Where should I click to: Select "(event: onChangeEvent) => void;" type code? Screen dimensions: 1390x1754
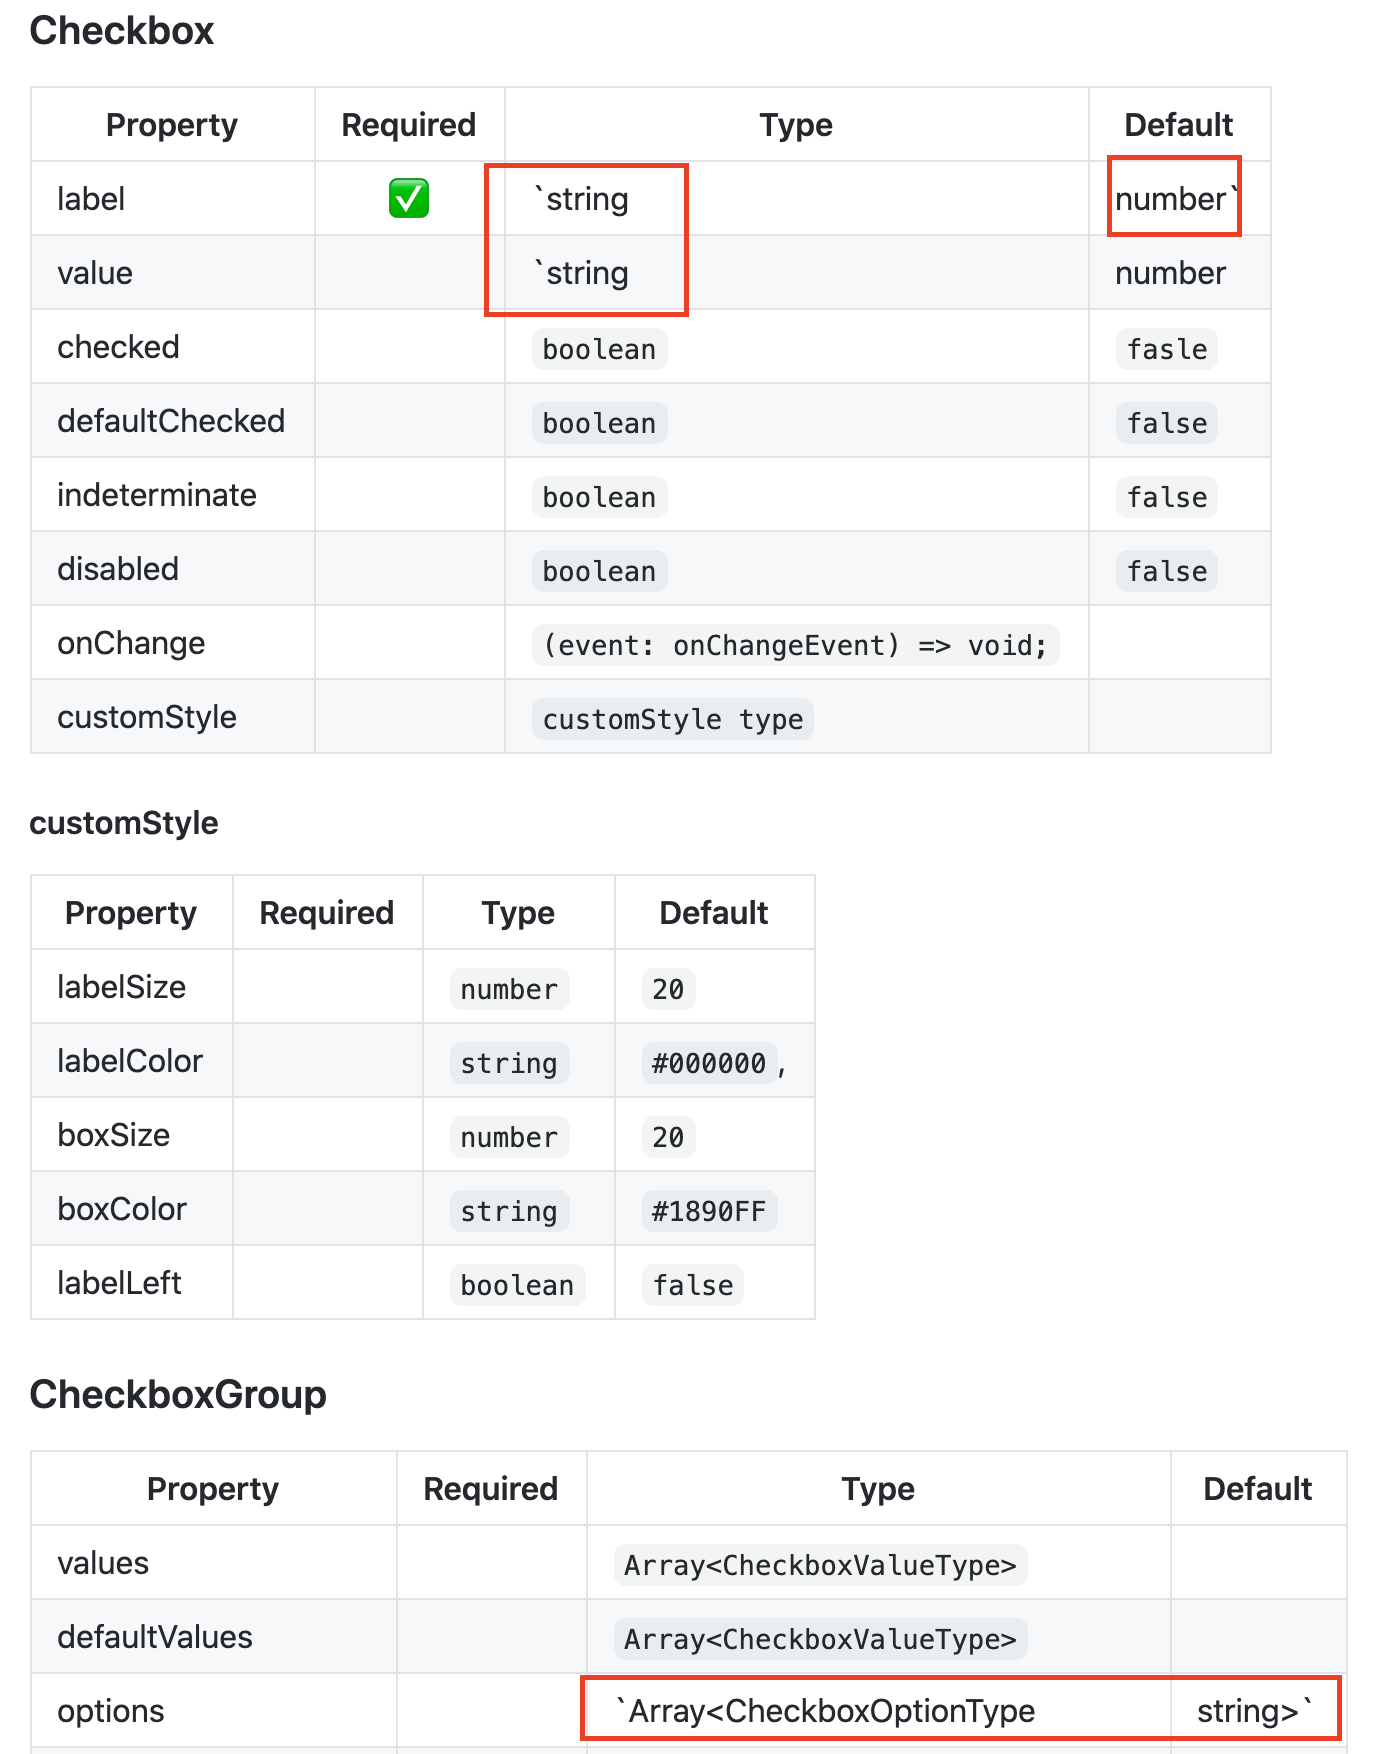pyautogui.click(x=795, y=645)
